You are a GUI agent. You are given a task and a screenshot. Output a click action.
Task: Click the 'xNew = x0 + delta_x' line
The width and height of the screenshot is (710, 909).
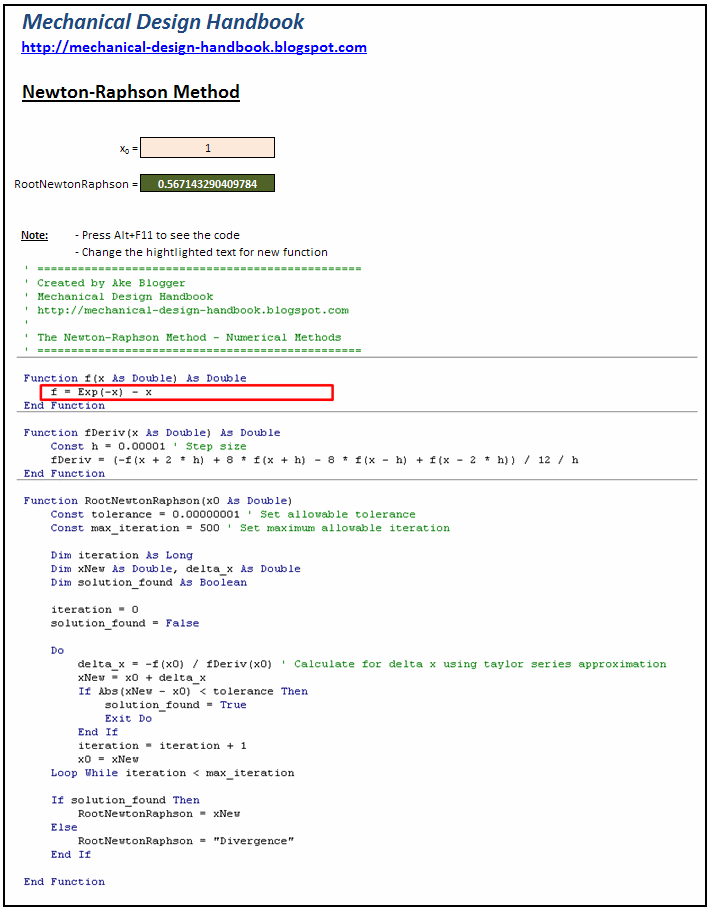coord(142,678)
